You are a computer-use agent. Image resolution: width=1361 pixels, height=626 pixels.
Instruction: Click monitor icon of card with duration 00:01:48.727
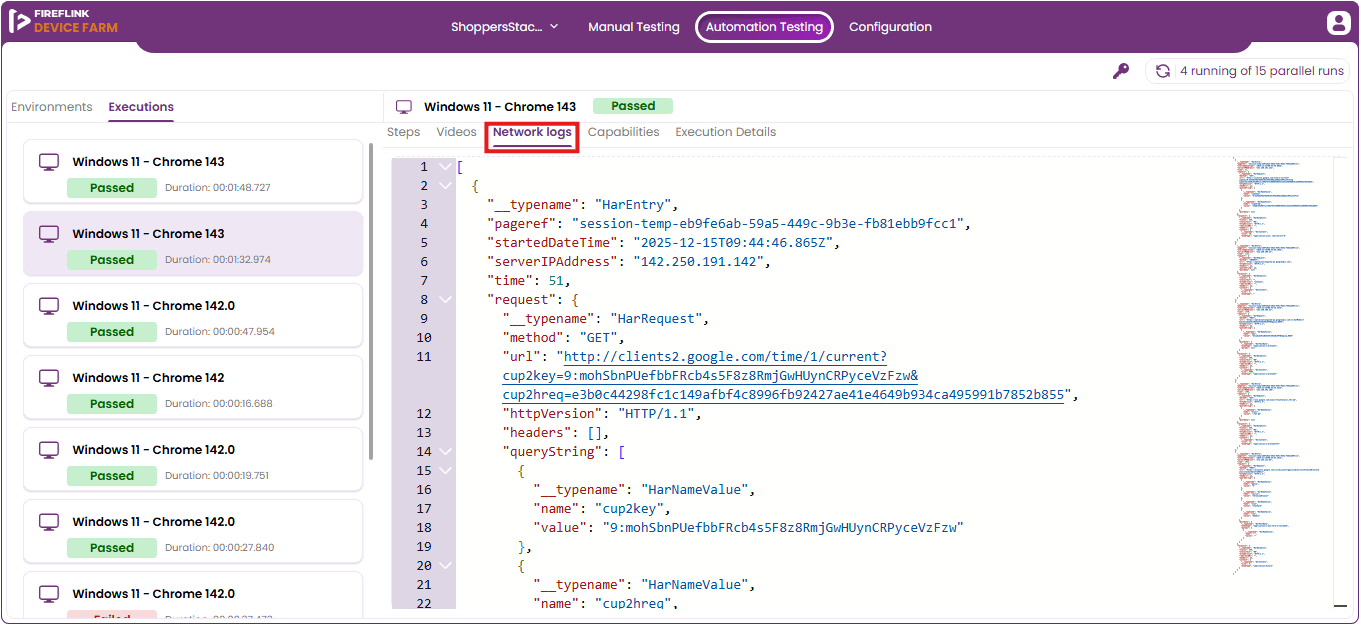pos(48,162)
